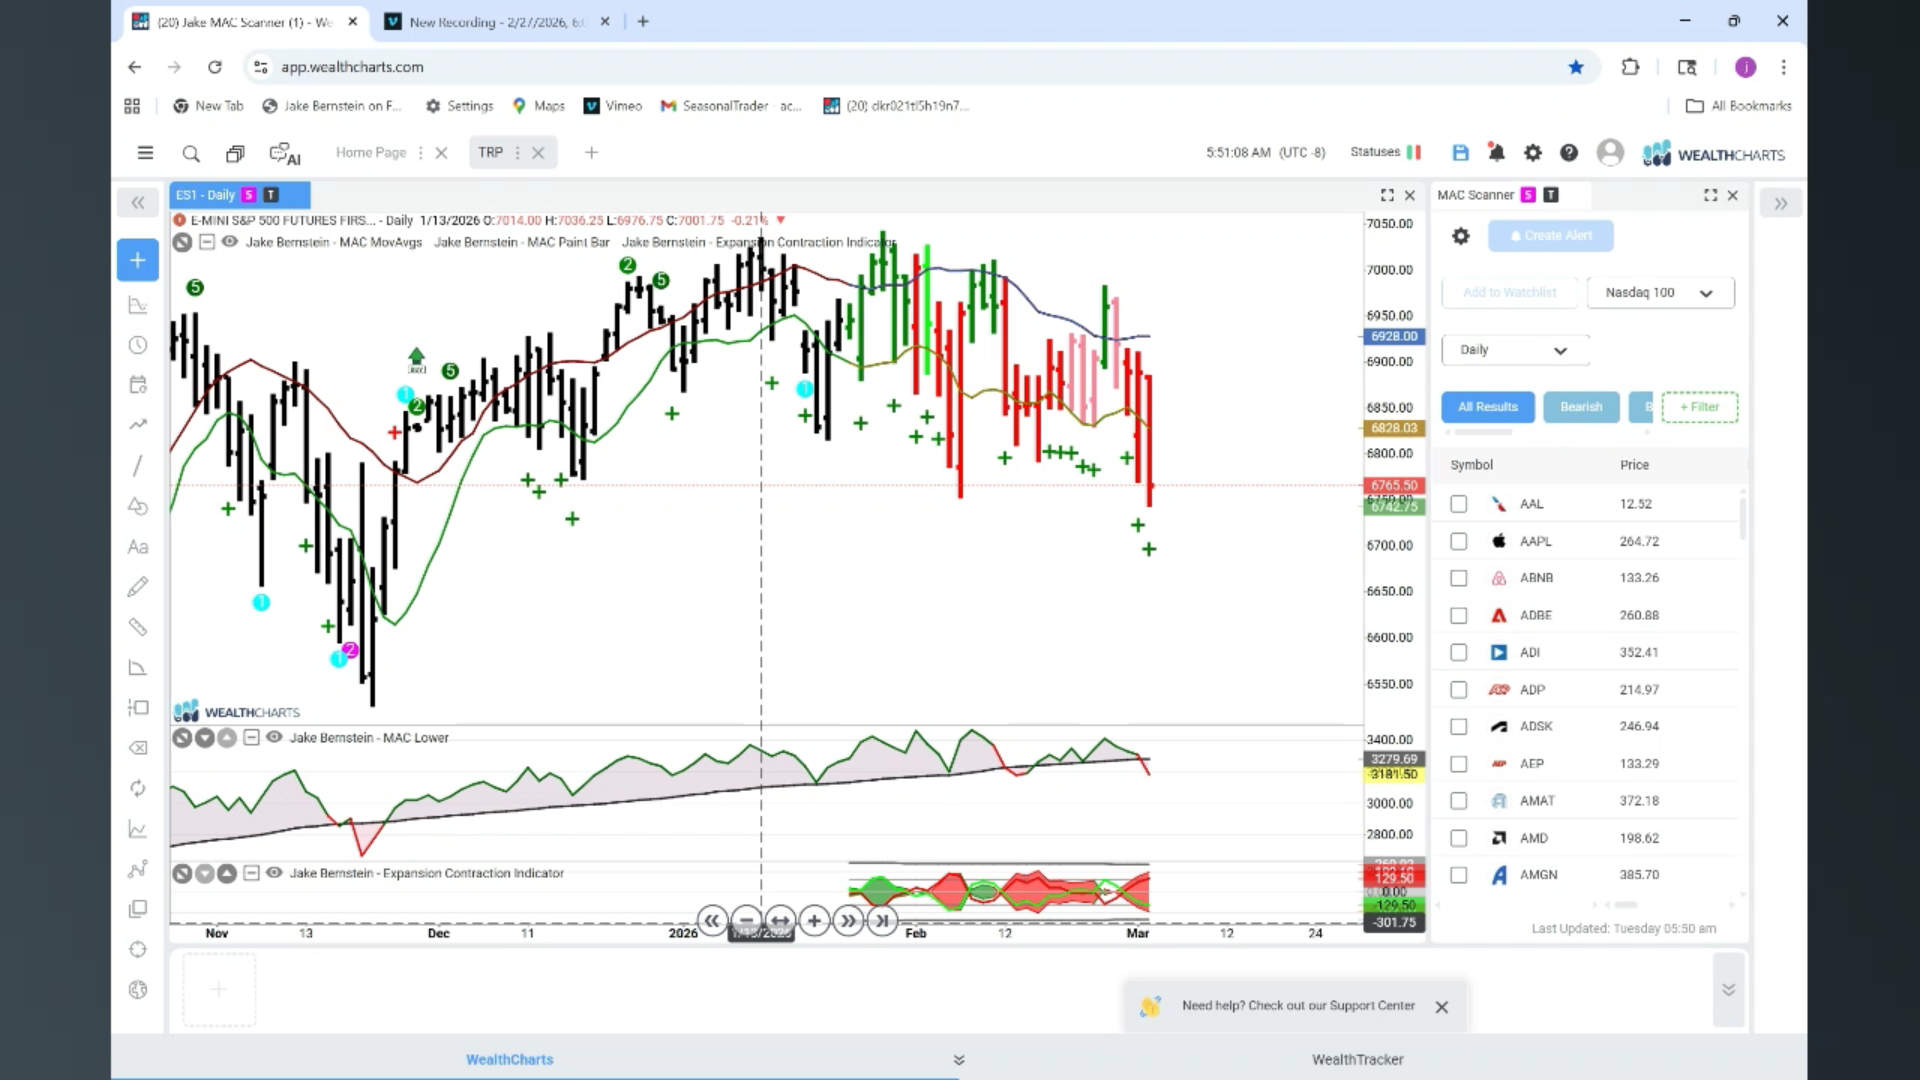Expand the Daily timeframe dropdown
The width and height of the screenshot is (1920, 1080).
[x=1514, y=350]
